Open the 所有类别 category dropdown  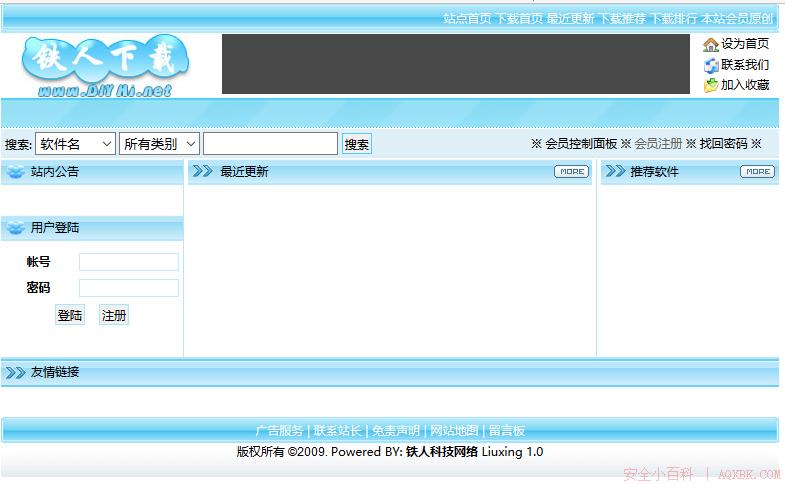(x=159, y=144)
